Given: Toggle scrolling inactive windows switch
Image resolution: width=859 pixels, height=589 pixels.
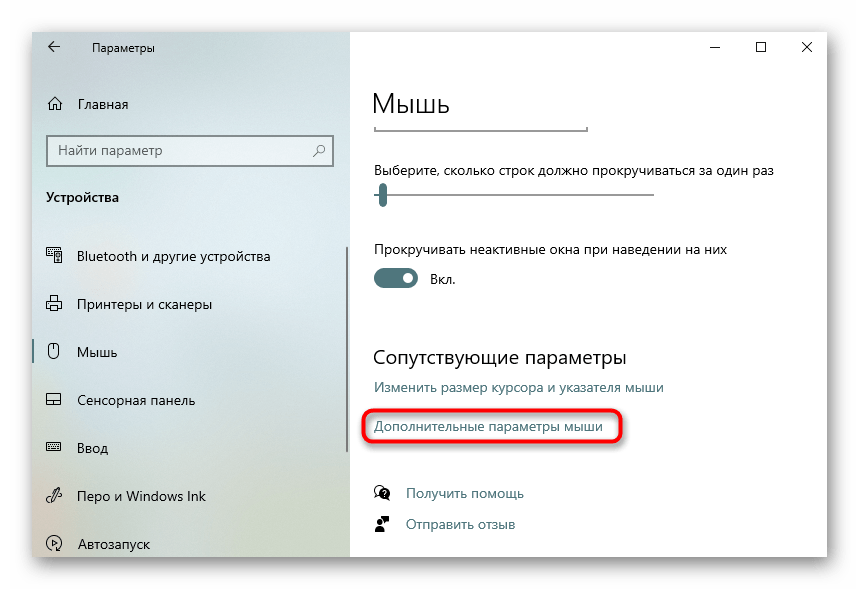Looking at the screenshot, I should [x=396, y=279].
